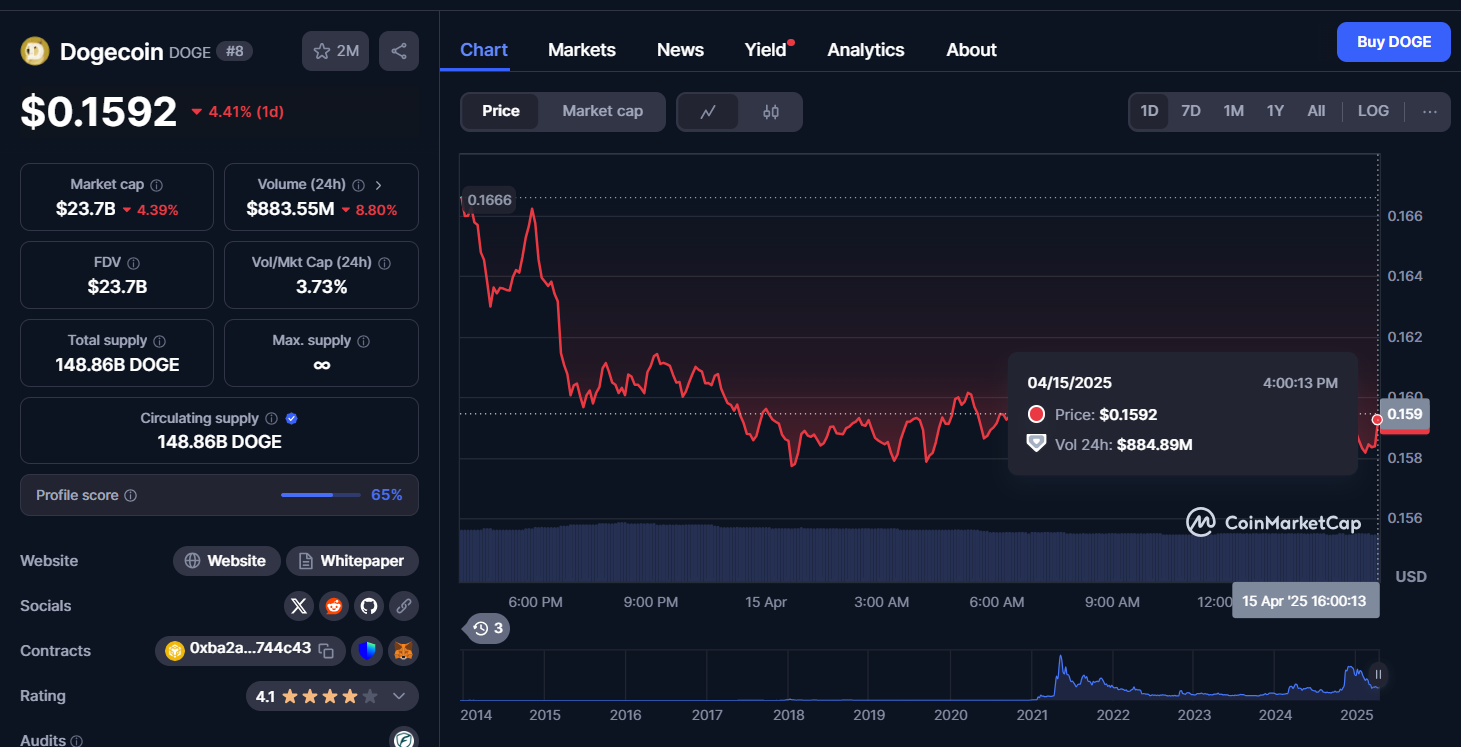Set chart range to 7D

1191,111
